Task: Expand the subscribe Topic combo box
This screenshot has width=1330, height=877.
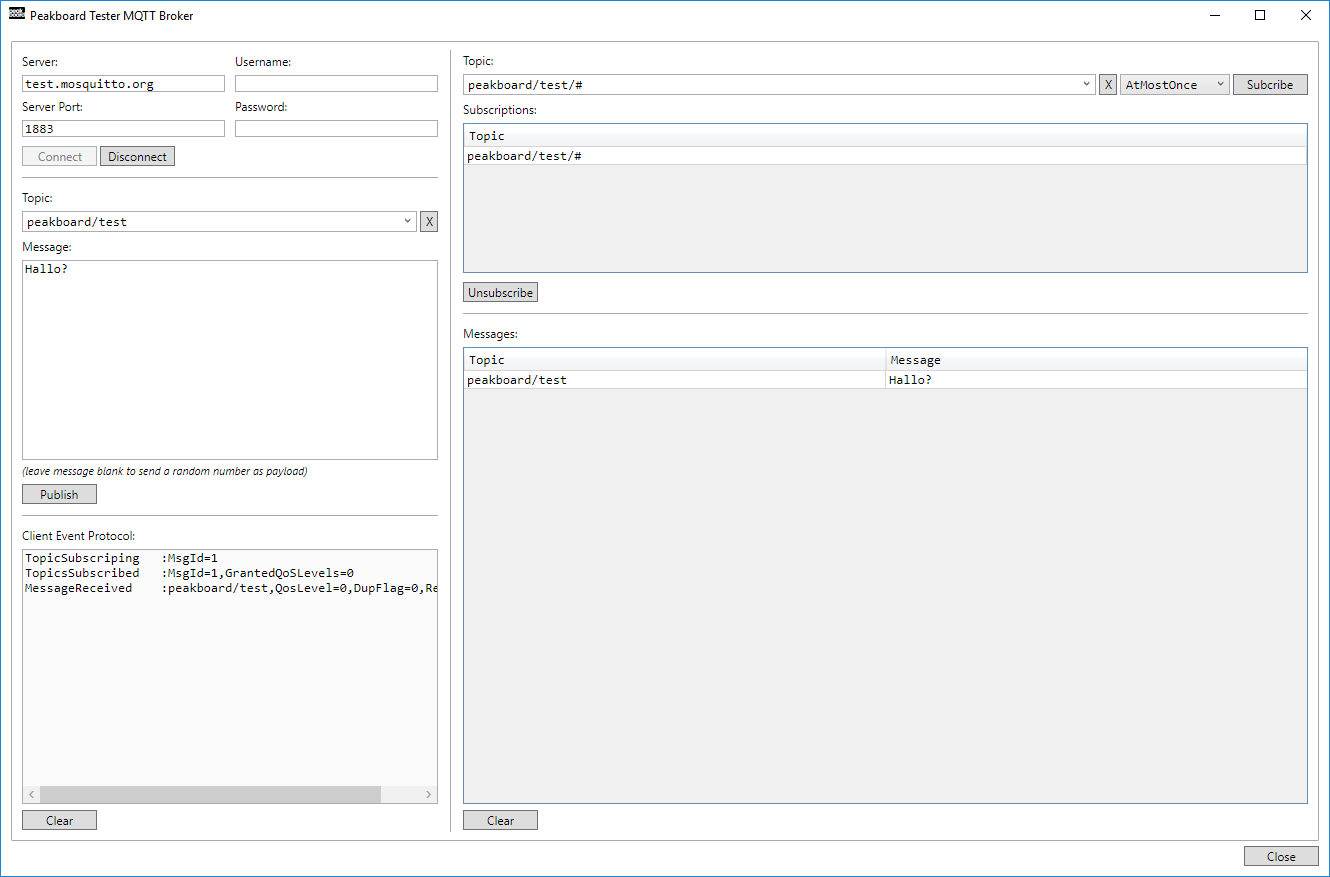Action: click(1086, 84)
